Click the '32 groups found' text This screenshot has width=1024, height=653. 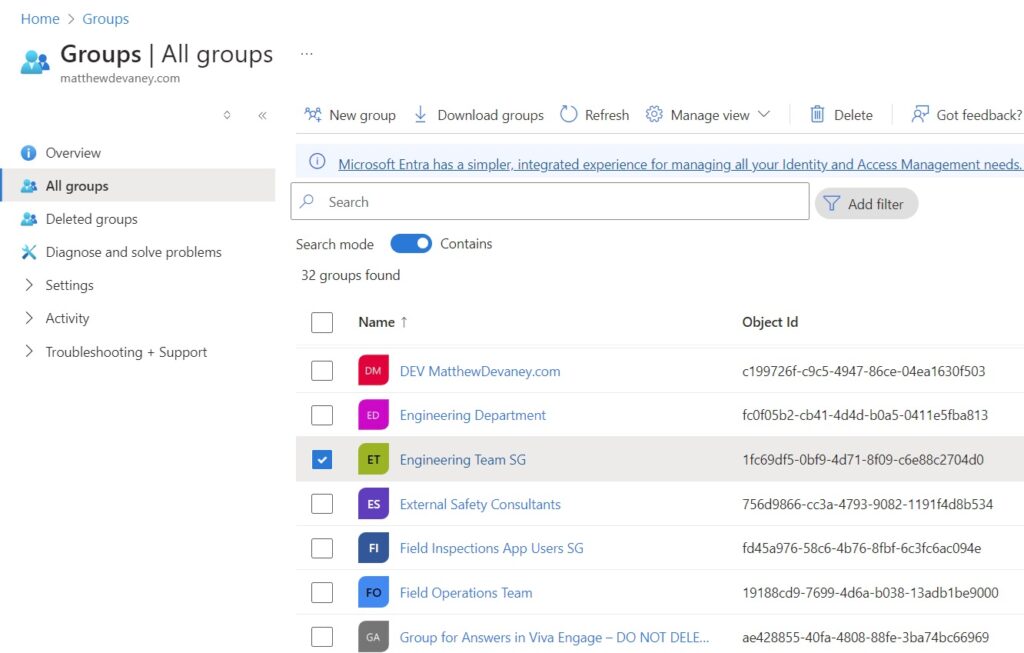tap(350, 275)
